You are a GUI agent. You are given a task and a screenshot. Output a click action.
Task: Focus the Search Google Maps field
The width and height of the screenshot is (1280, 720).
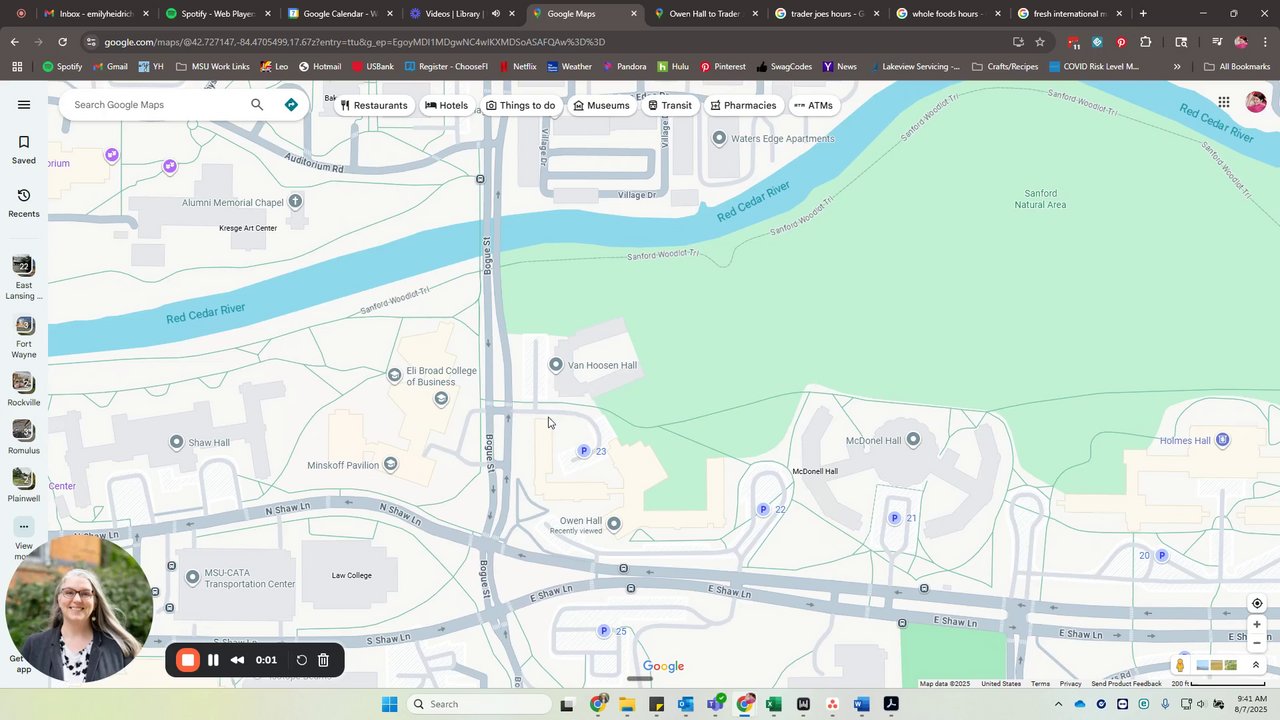click(x=155, y=104)
